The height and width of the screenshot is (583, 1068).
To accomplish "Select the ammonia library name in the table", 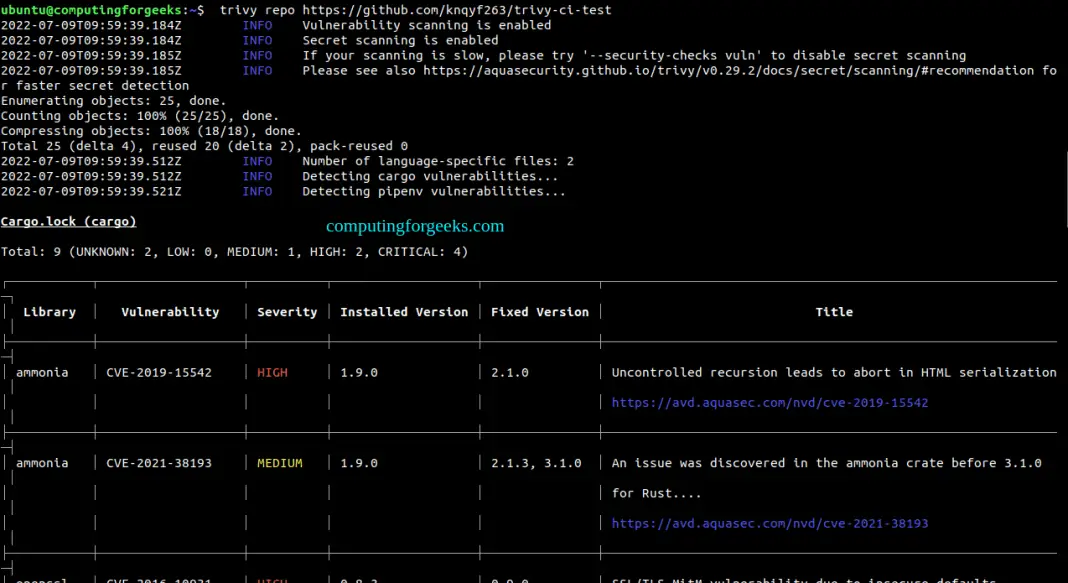I will pyautogui.click(x=42, y=372).
